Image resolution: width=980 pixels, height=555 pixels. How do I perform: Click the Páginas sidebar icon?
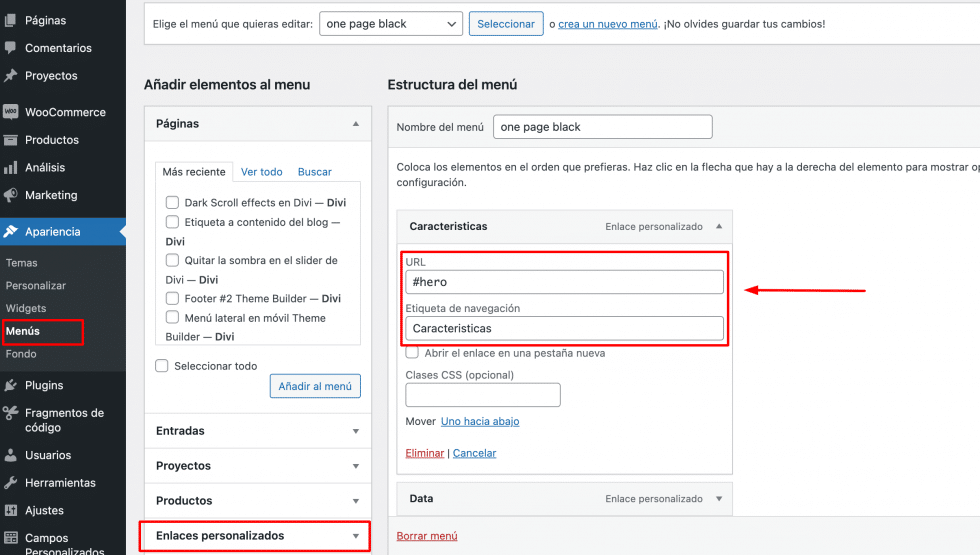click(x=11, y=20)
